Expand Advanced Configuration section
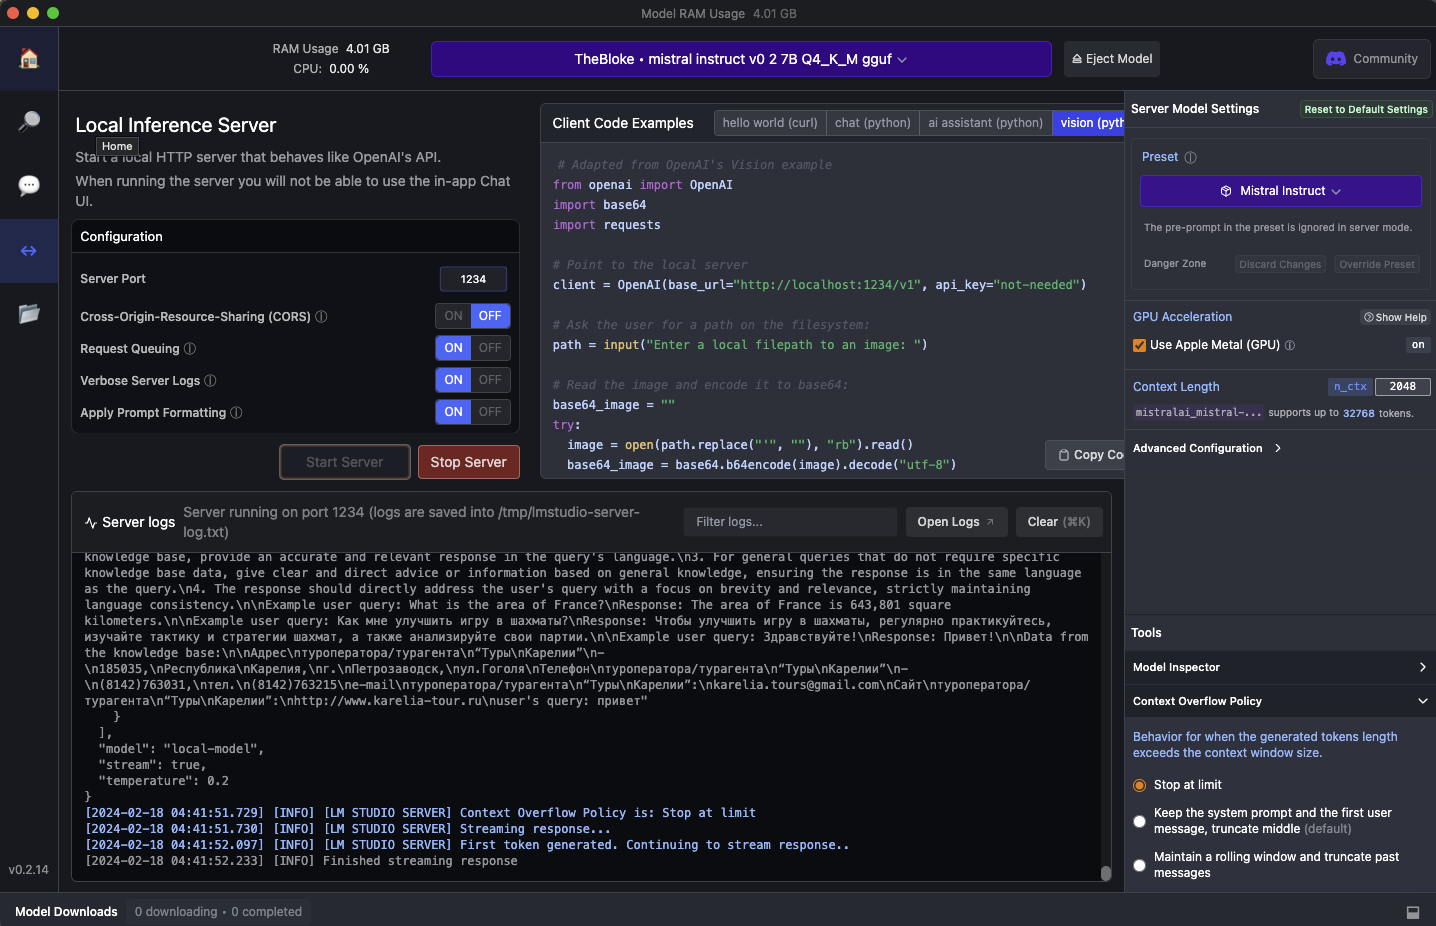1436x926 pixels. [1207, 448]
